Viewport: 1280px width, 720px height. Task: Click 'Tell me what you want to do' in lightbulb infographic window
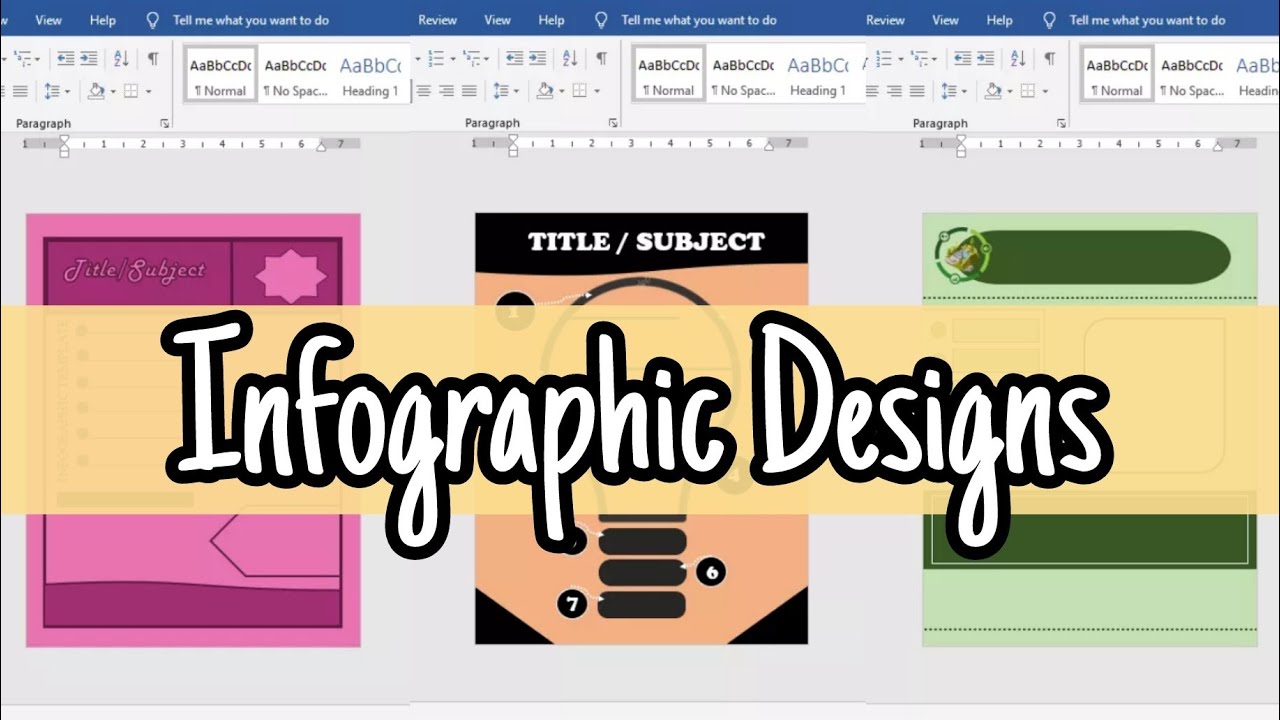tap(698, 20)
